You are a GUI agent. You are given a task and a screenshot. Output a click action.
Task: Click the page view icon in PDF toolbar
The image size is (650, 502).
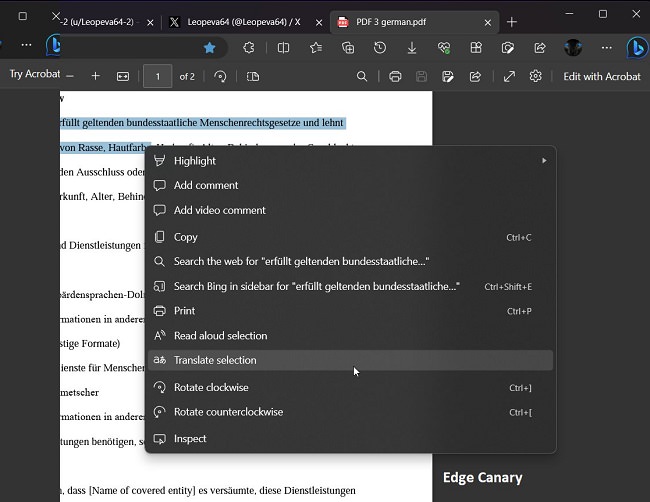pos(252,76)
